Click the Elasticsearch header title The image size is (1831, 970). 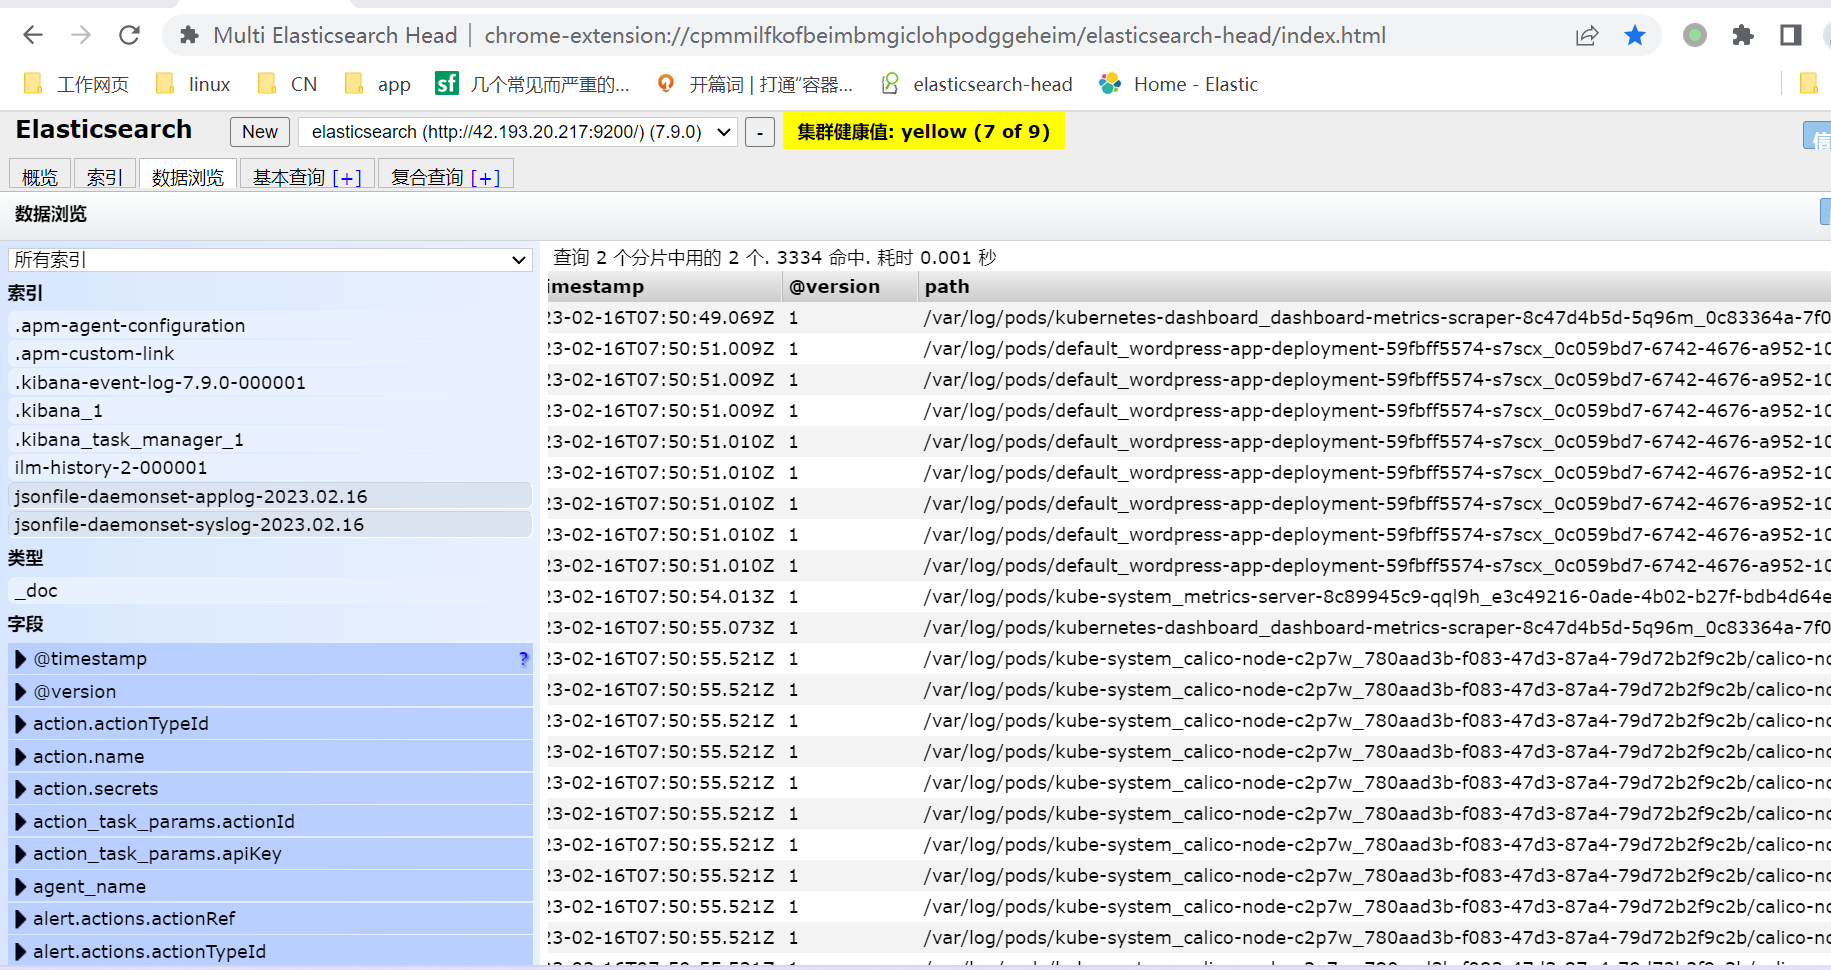coord(104,130)
